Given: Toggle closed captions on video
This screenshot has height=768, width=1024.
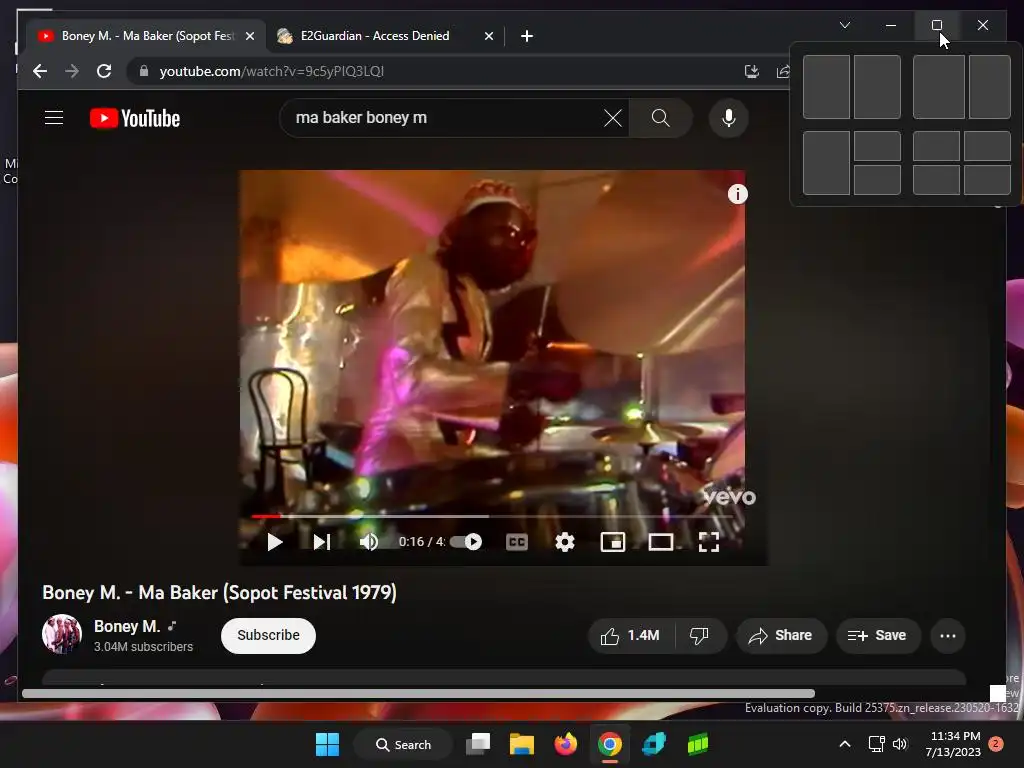Looking at the screenshot, I should 517,542.
